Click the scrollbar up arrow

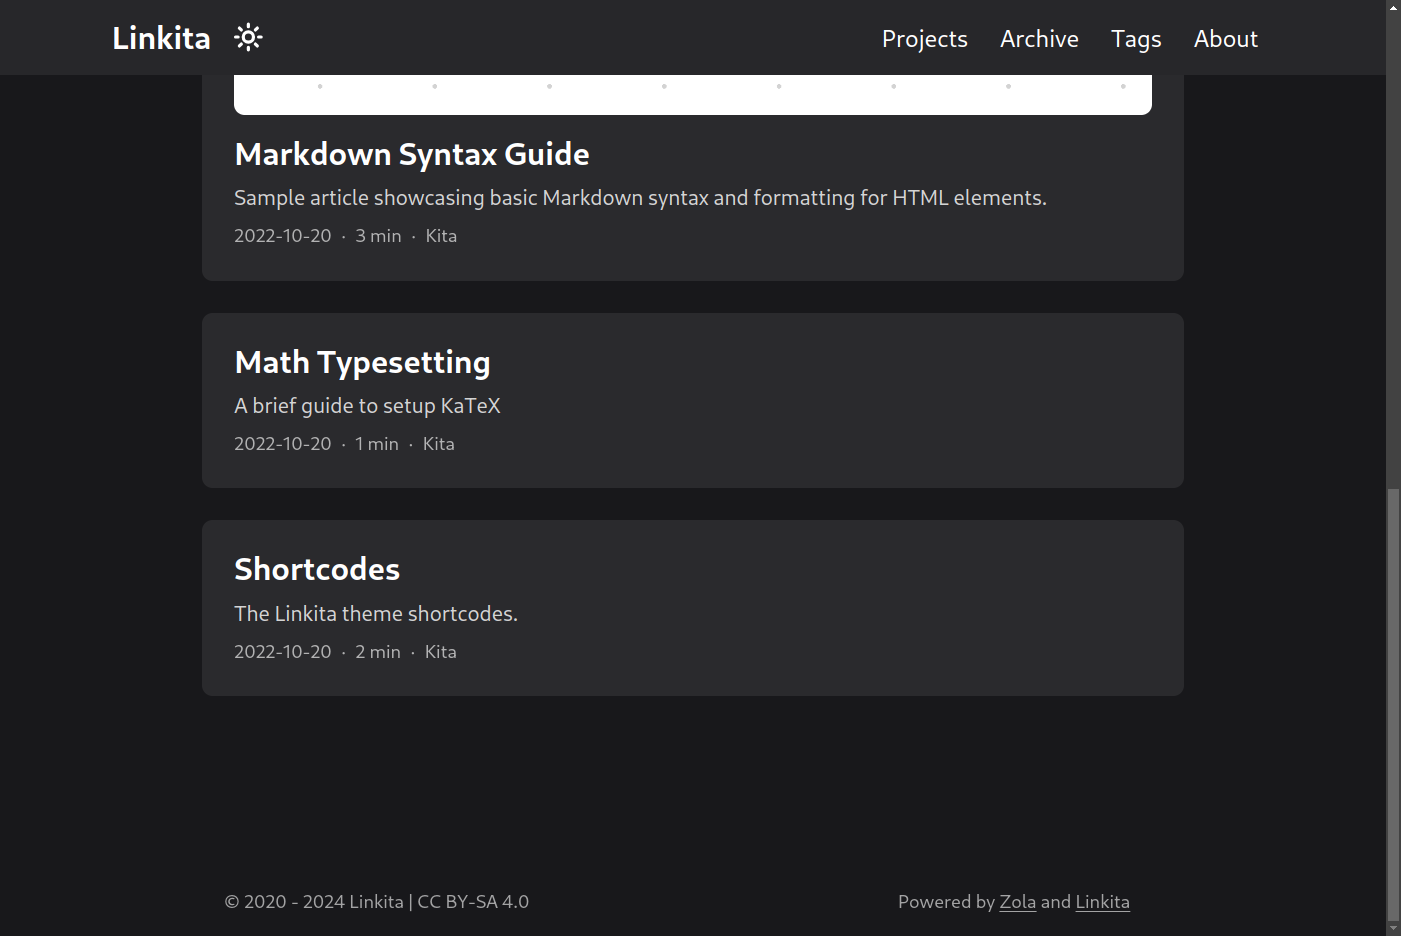pos(1393,8)
